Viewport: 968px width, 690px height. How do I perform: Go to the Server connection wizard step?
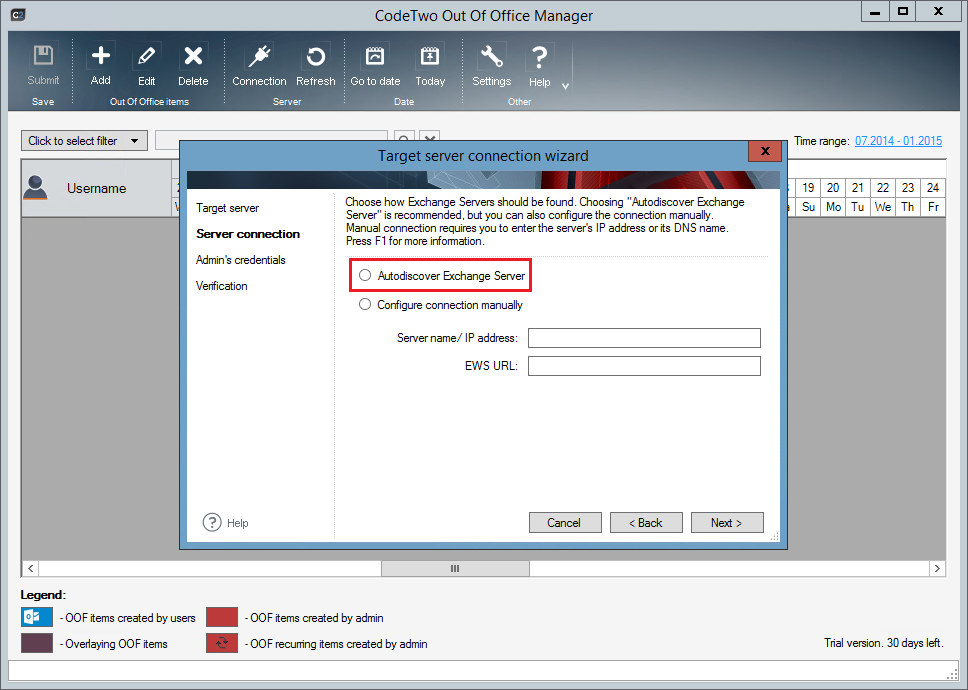coord(248,234)
